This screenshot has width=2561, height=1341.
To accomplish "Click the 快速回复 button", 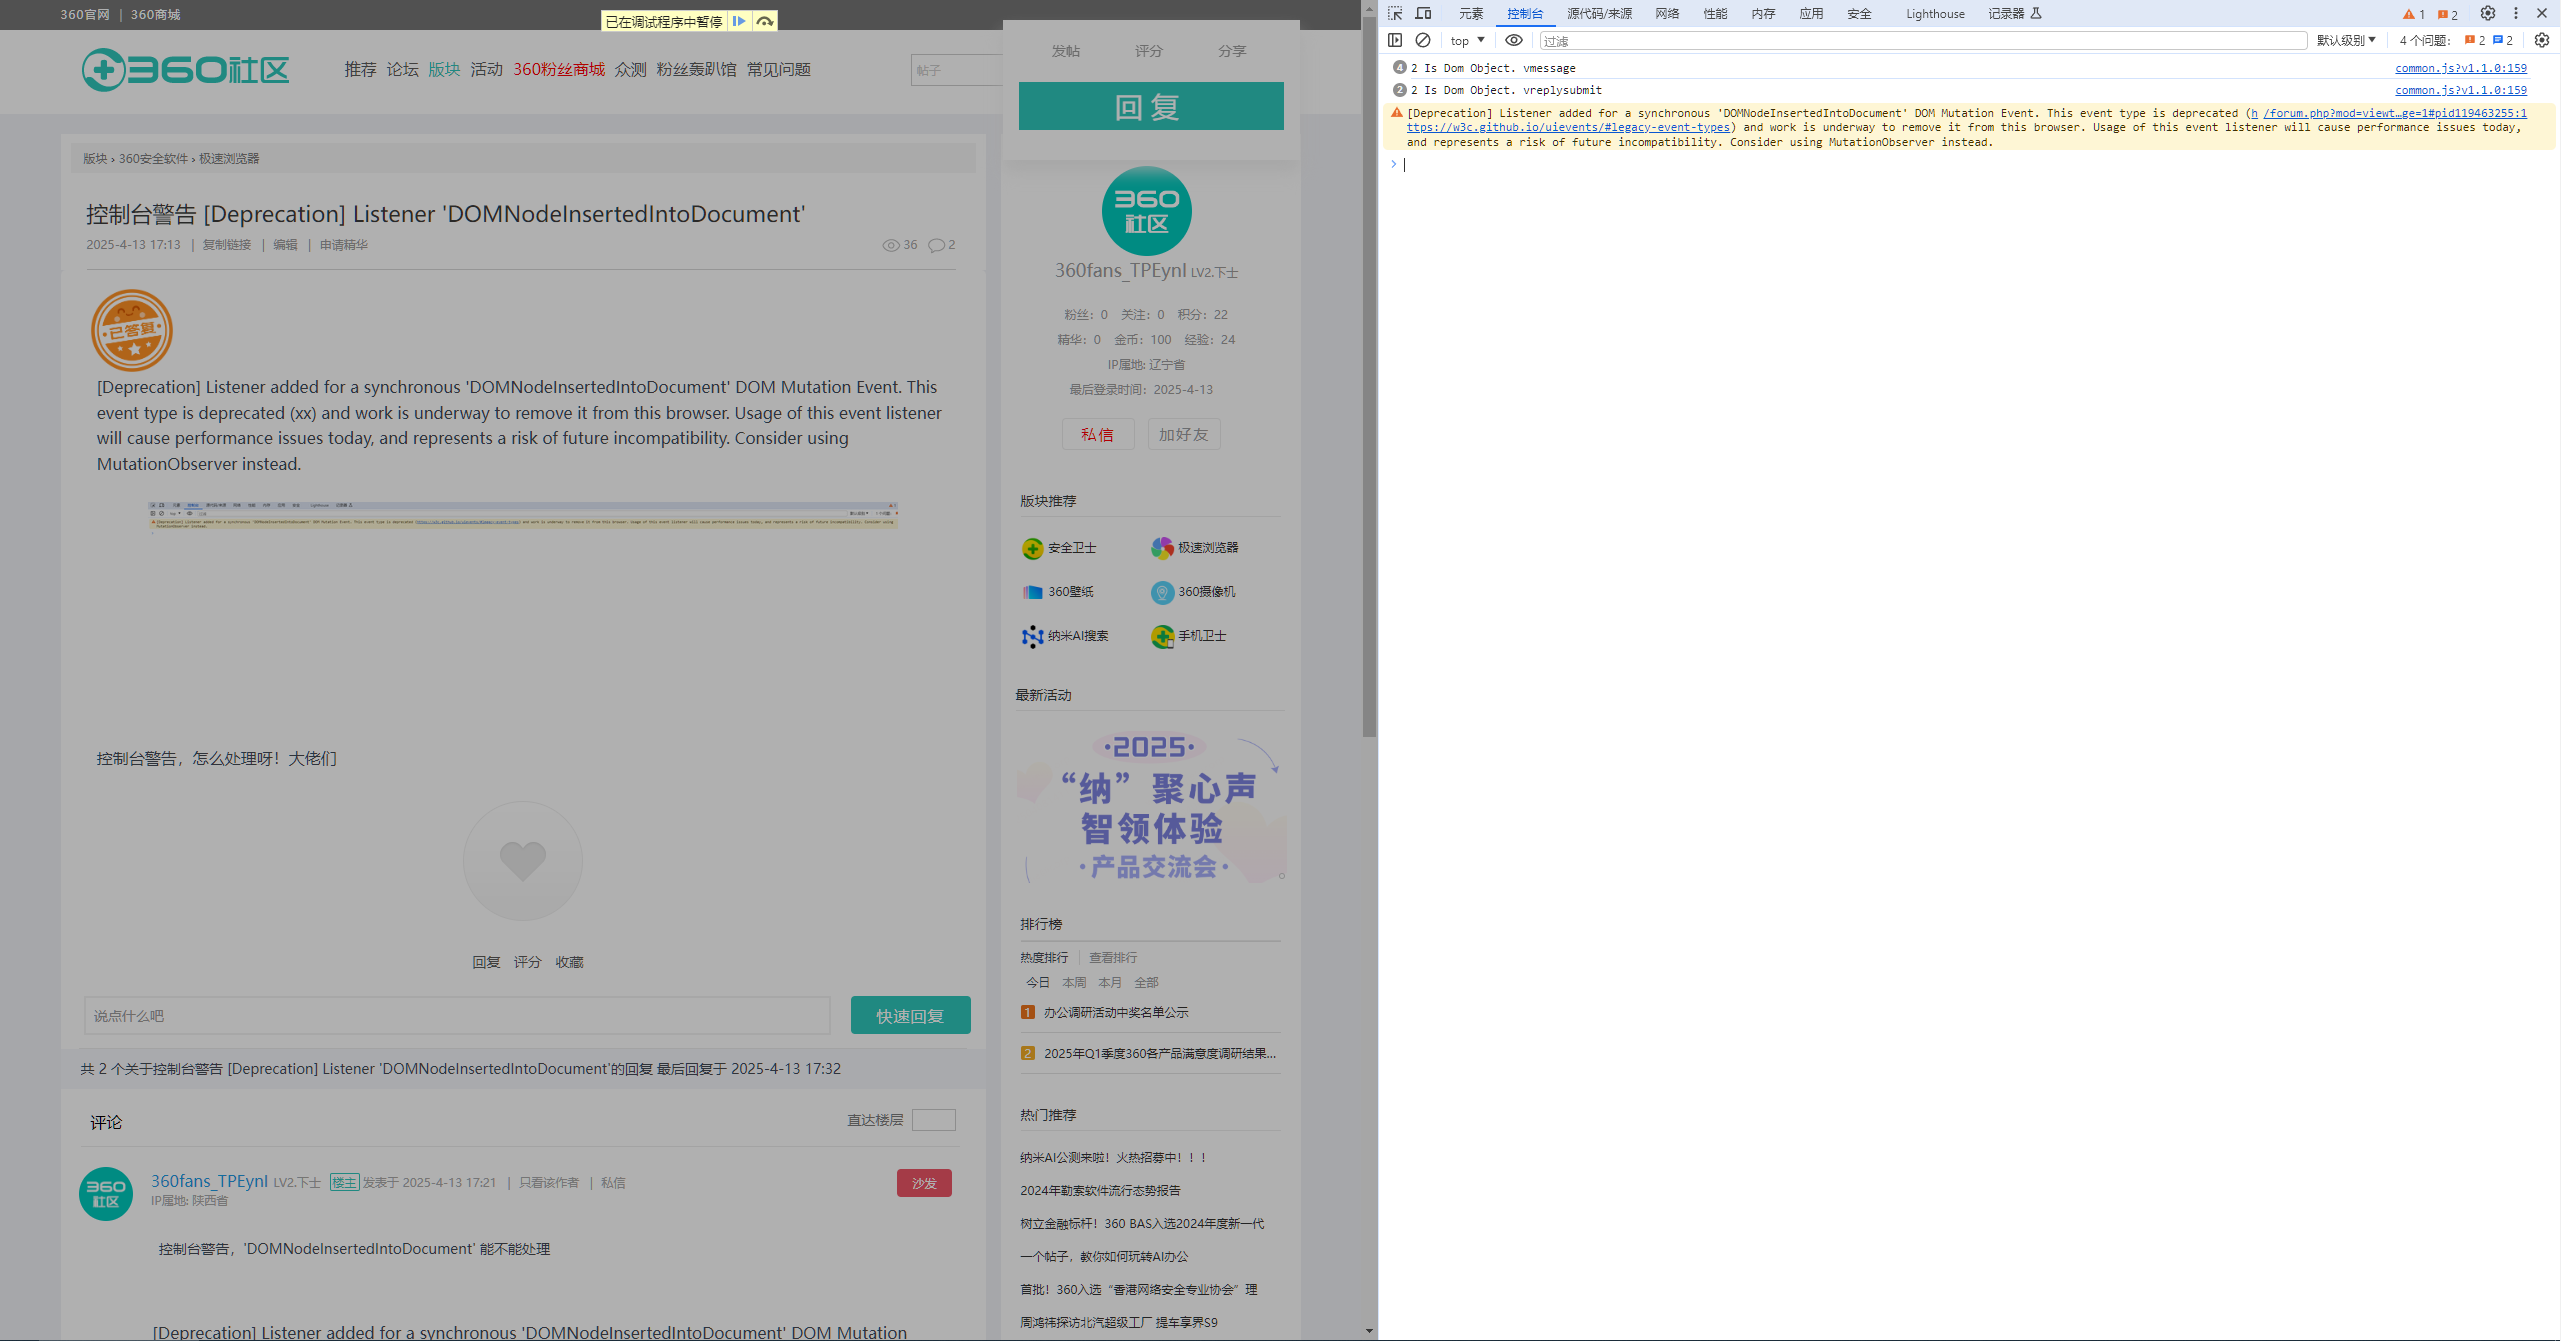I will 910,1015.
